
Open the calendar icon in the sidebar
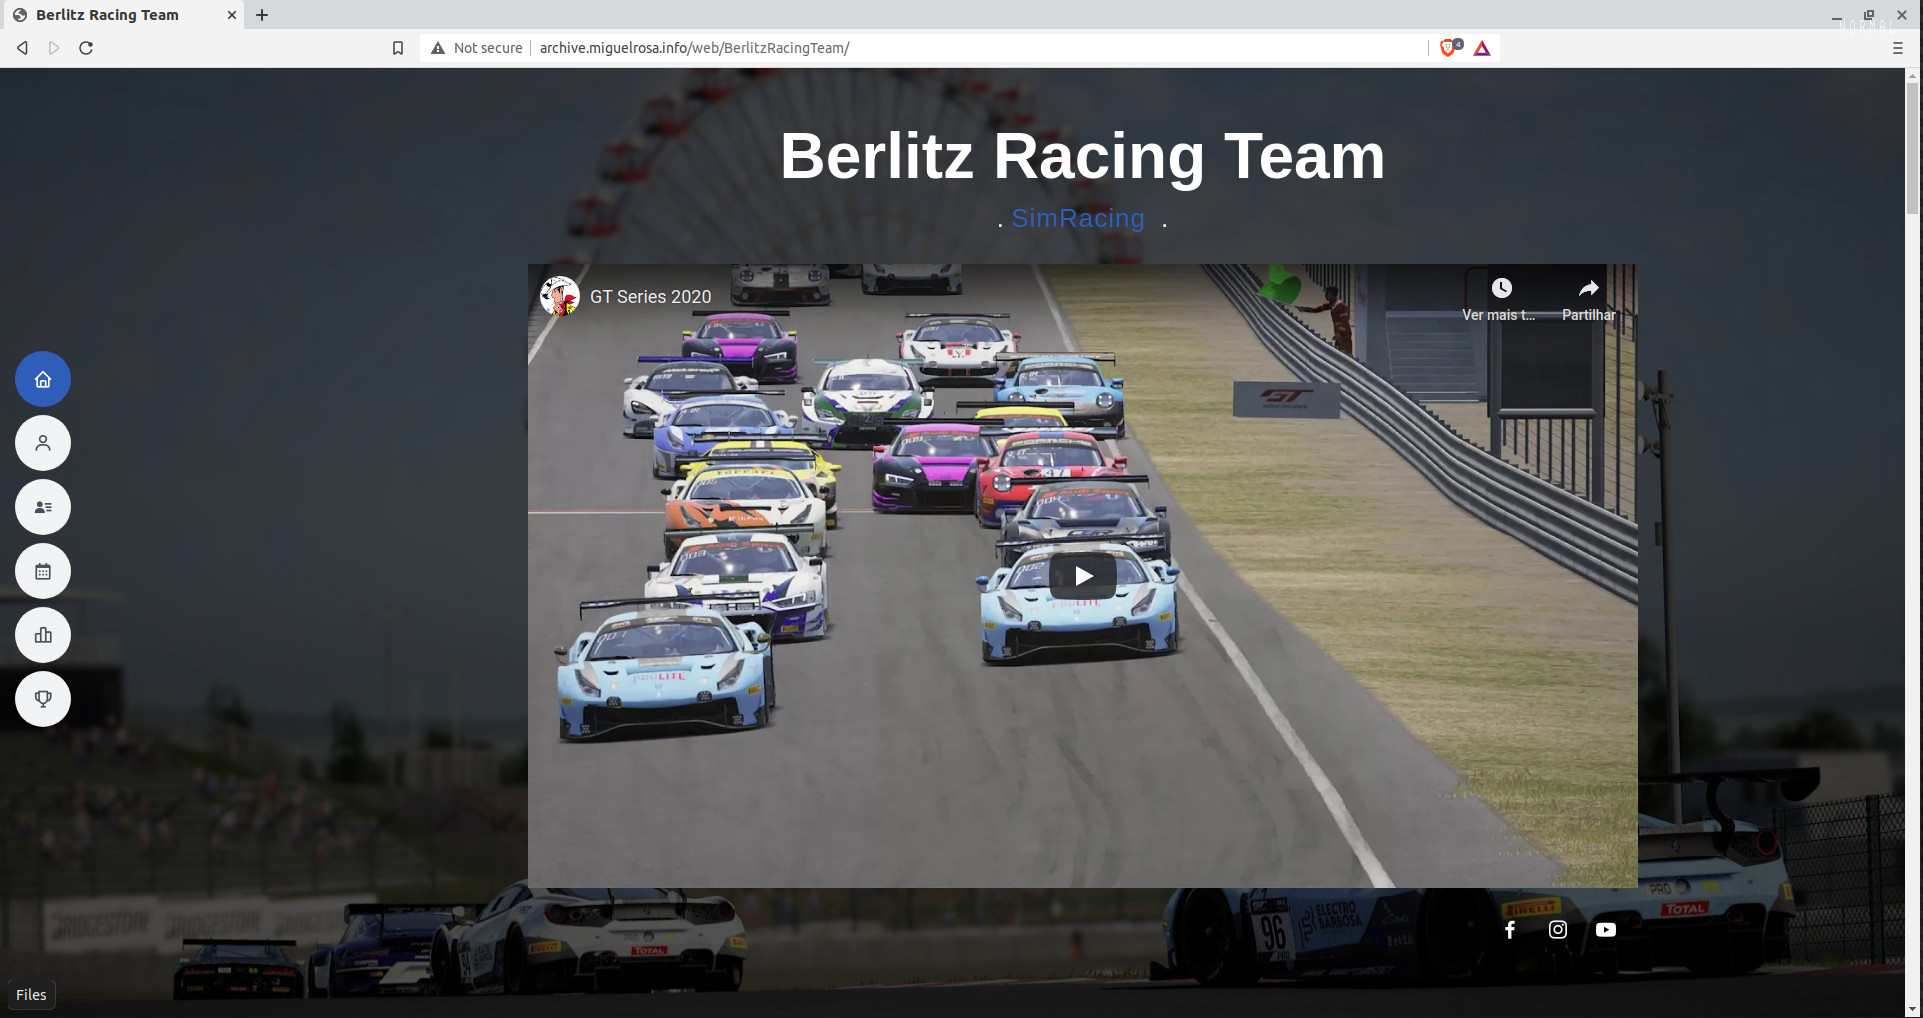pos(42,570)
